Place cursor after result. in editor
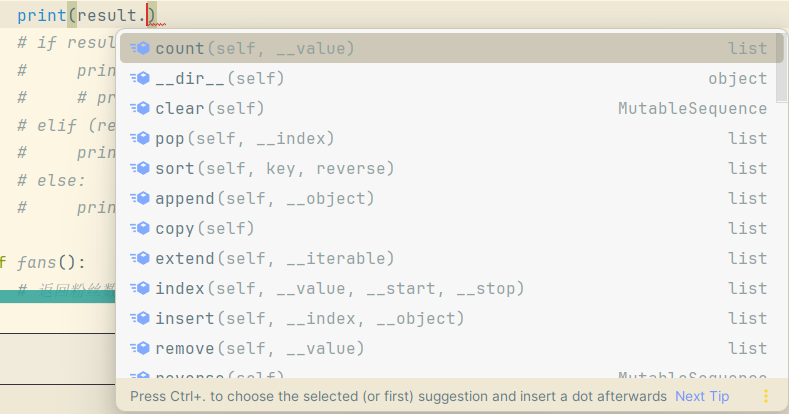The width and height of the screenshot is (789, 414). pyautogui.click(x=147, y=15)
